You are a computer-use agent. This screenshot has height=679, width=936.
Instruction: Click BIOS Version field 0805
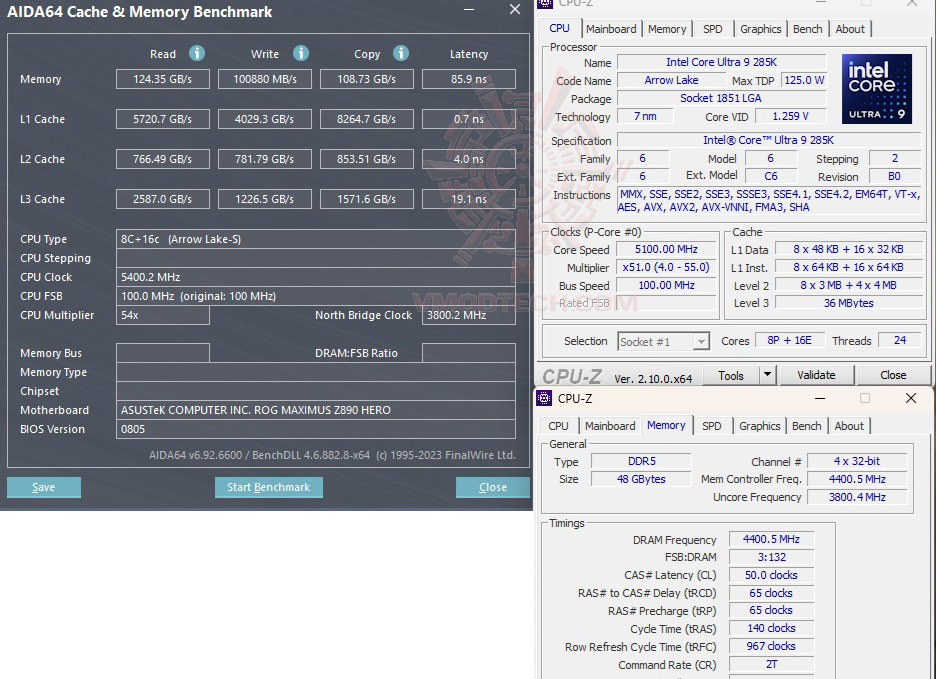316,429
